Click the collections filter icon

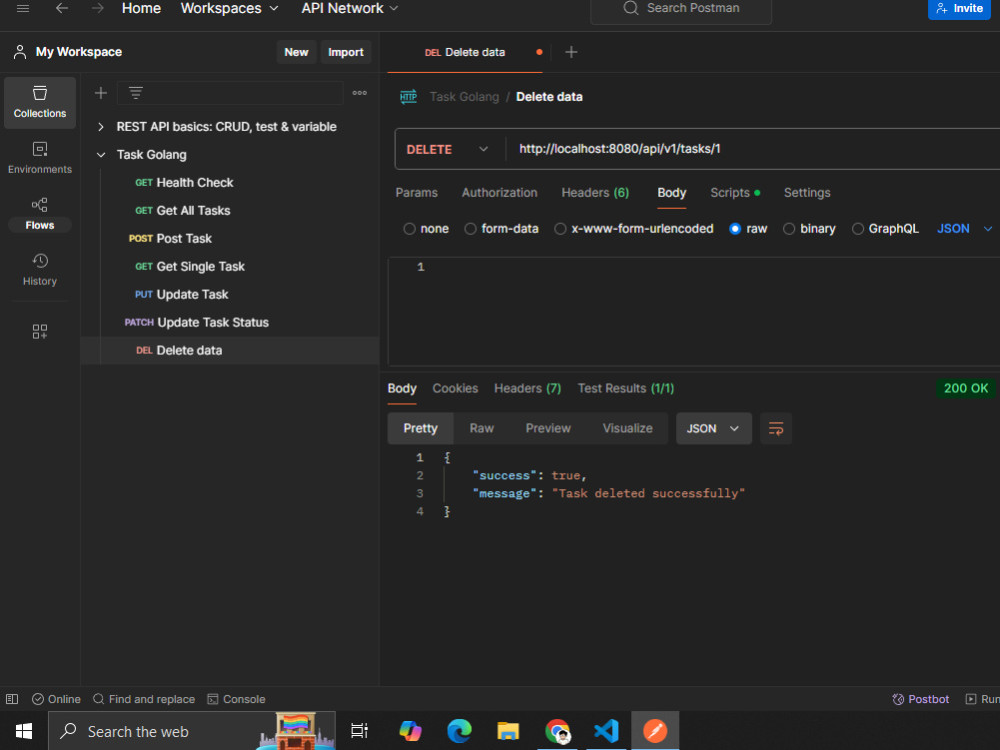(x=136, y=93)
